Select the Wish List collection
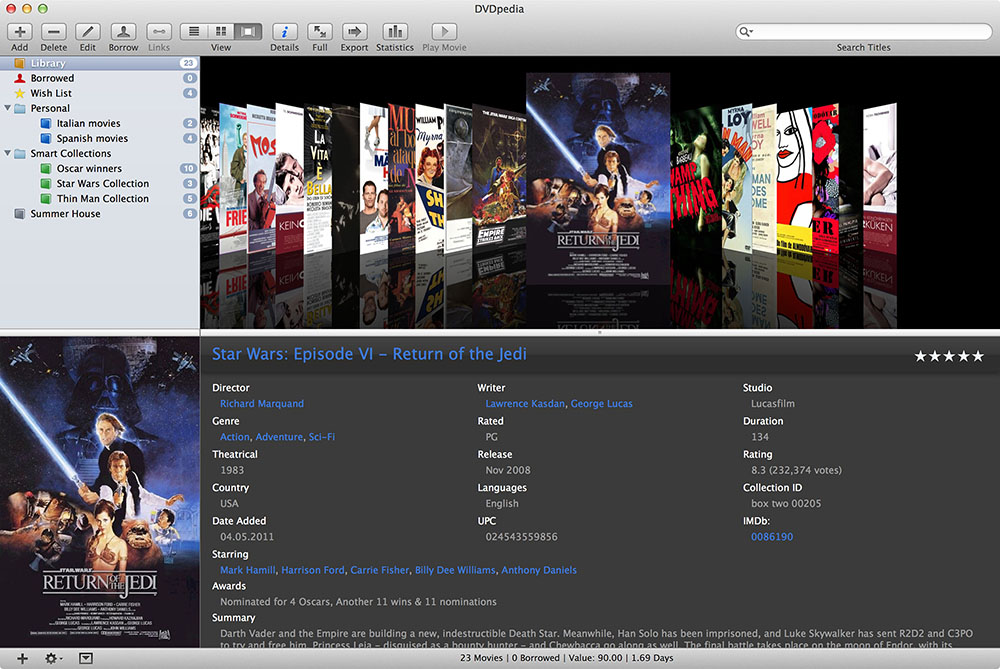 point(51,93)
